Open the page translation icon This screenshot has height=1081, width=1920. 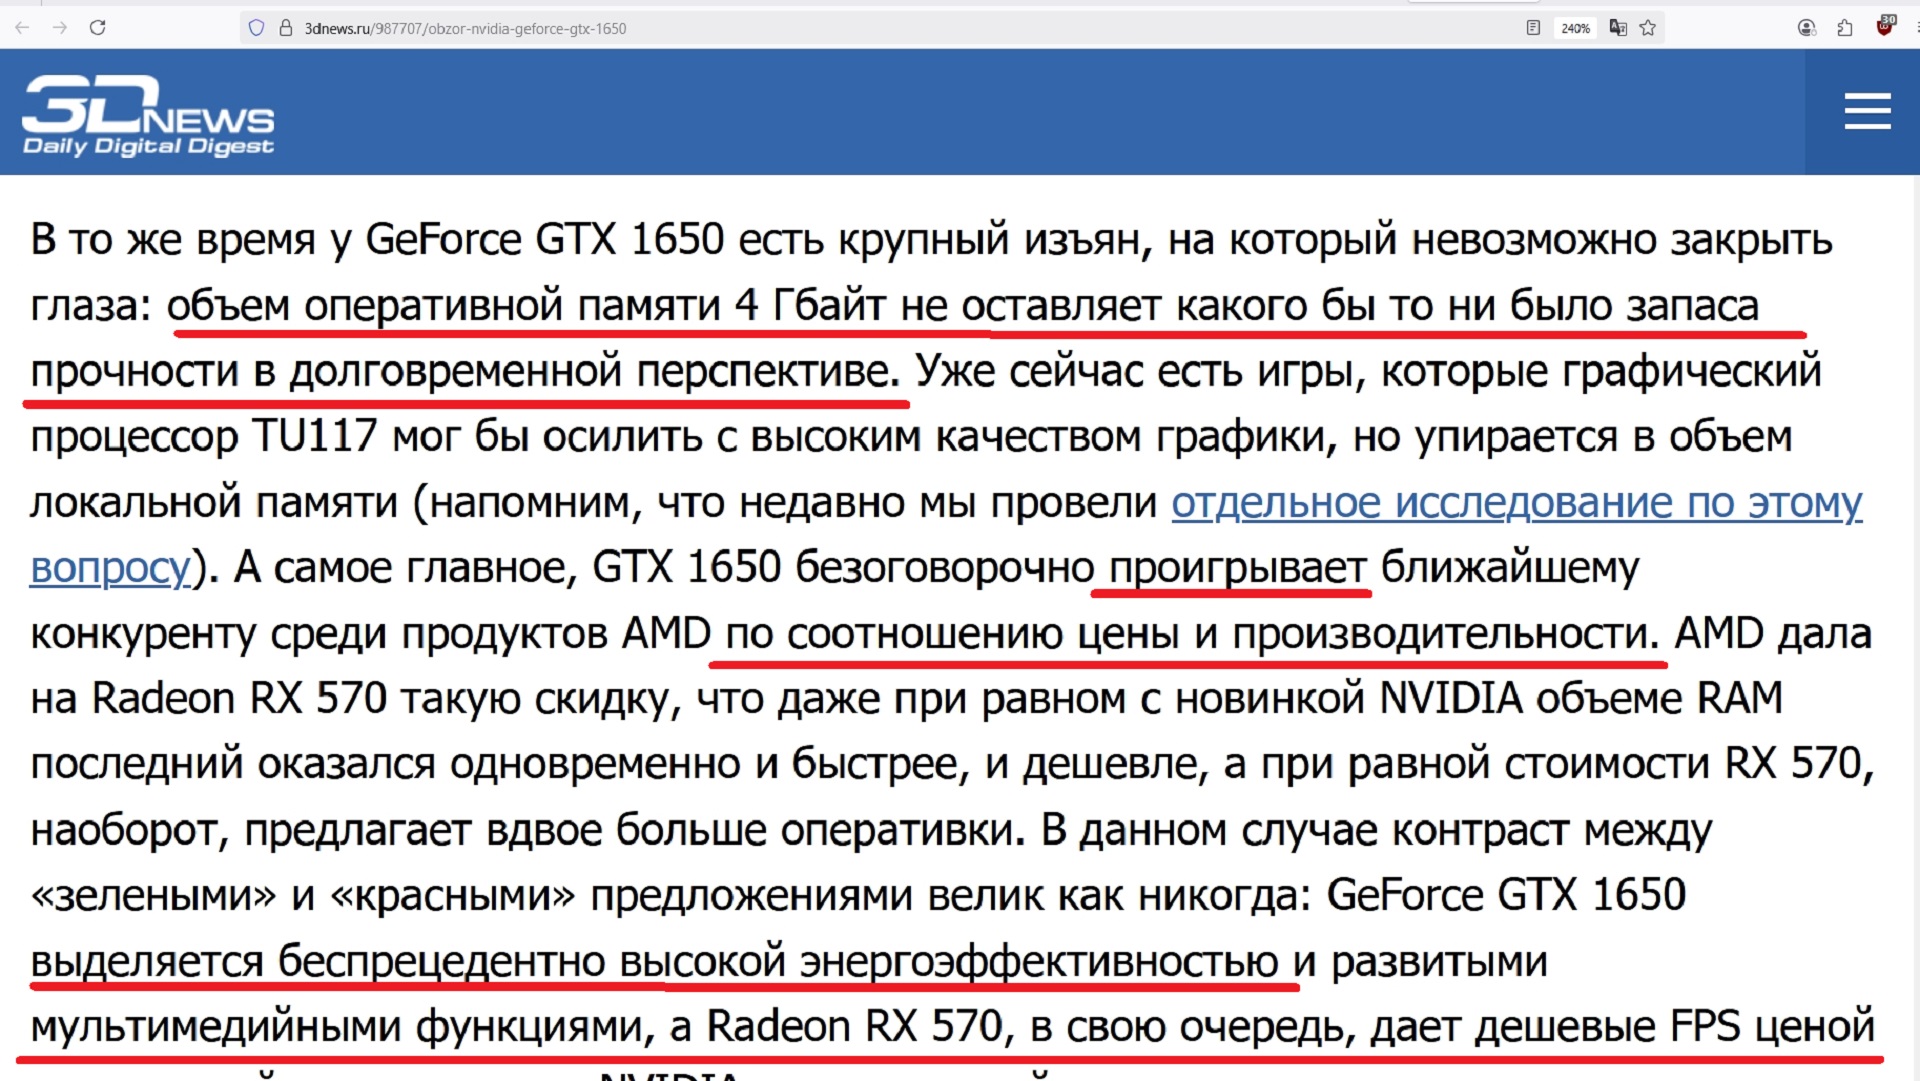1618,28
